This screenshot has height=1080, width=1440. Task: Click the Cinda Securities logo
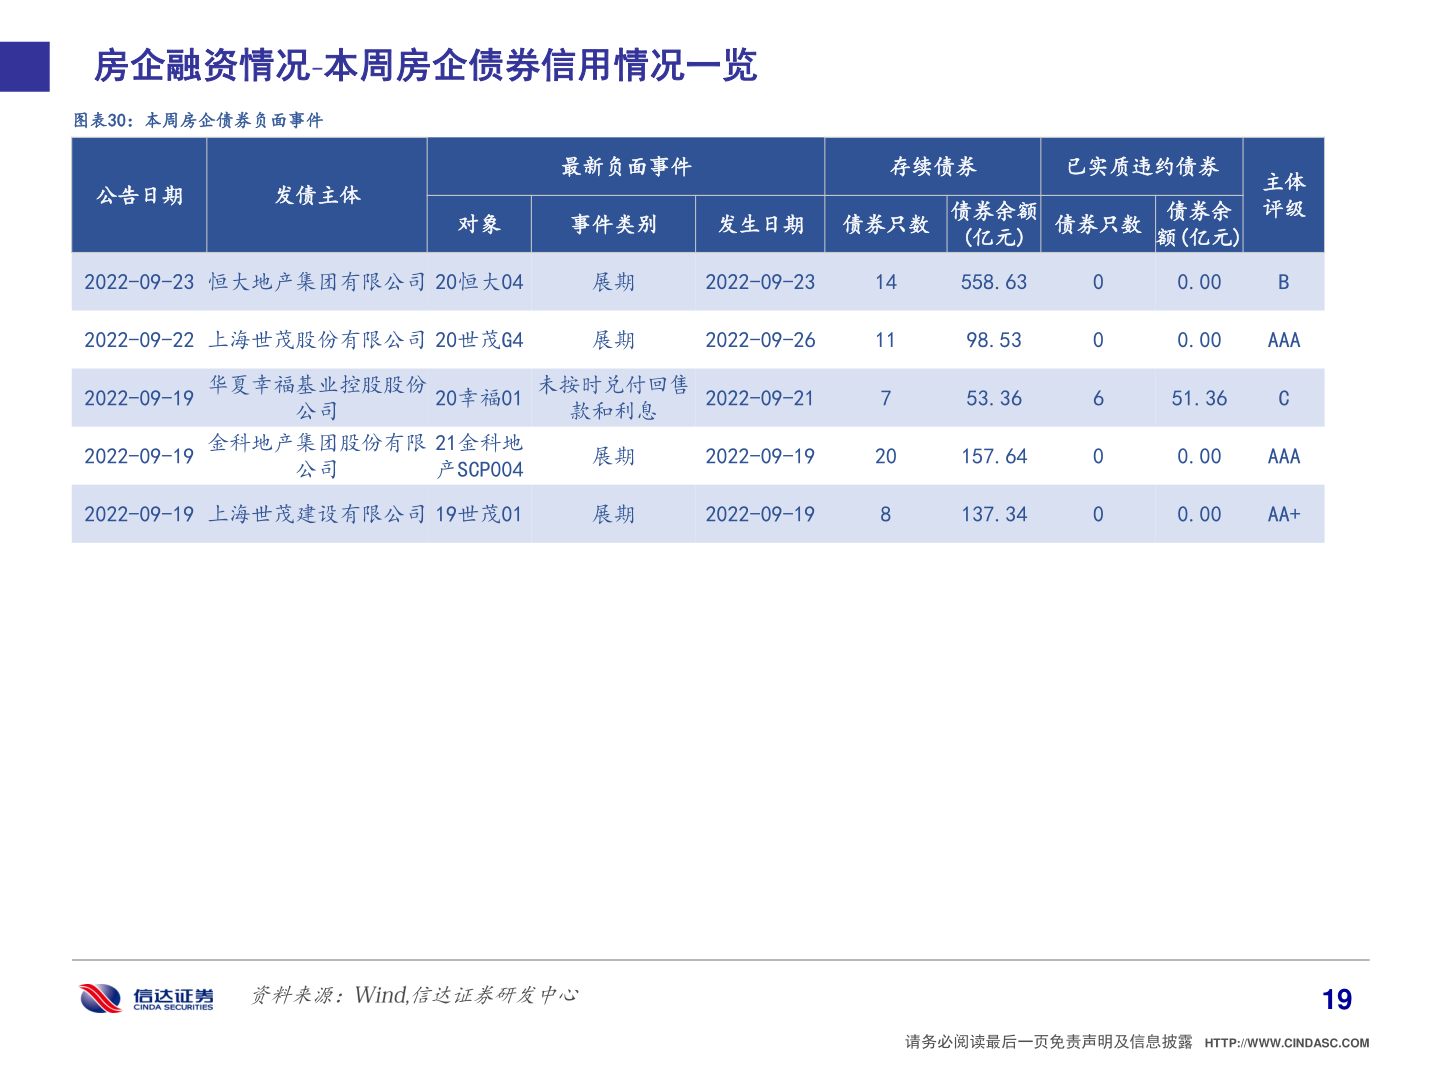(144, 995)
